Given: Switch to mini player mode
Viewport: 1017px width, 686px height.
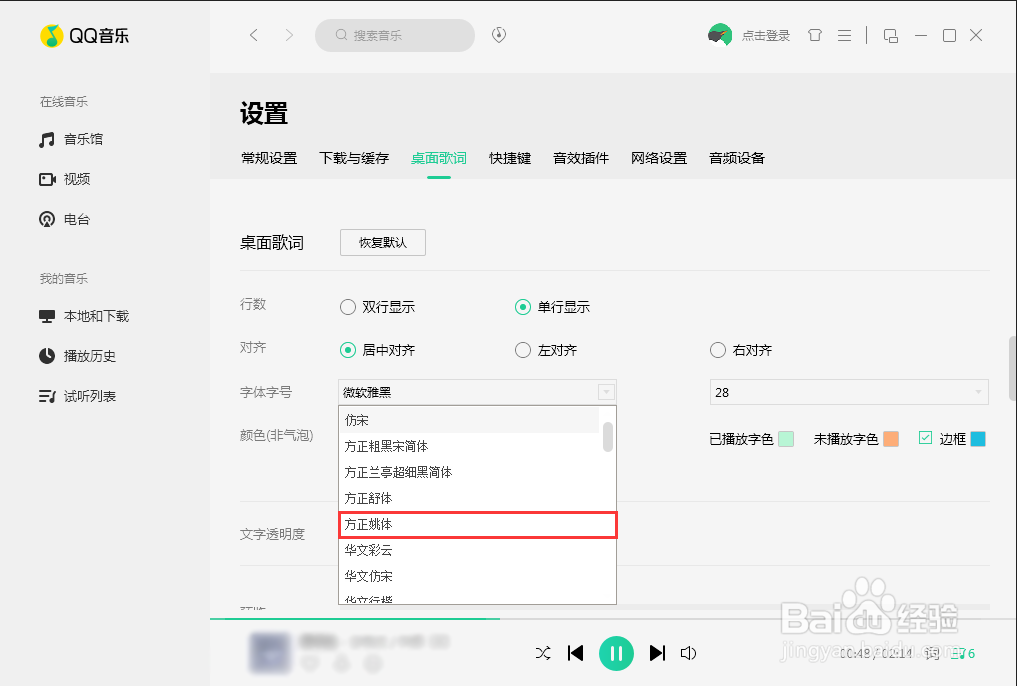Looking at the screenshot, I should tap(890, 35).
